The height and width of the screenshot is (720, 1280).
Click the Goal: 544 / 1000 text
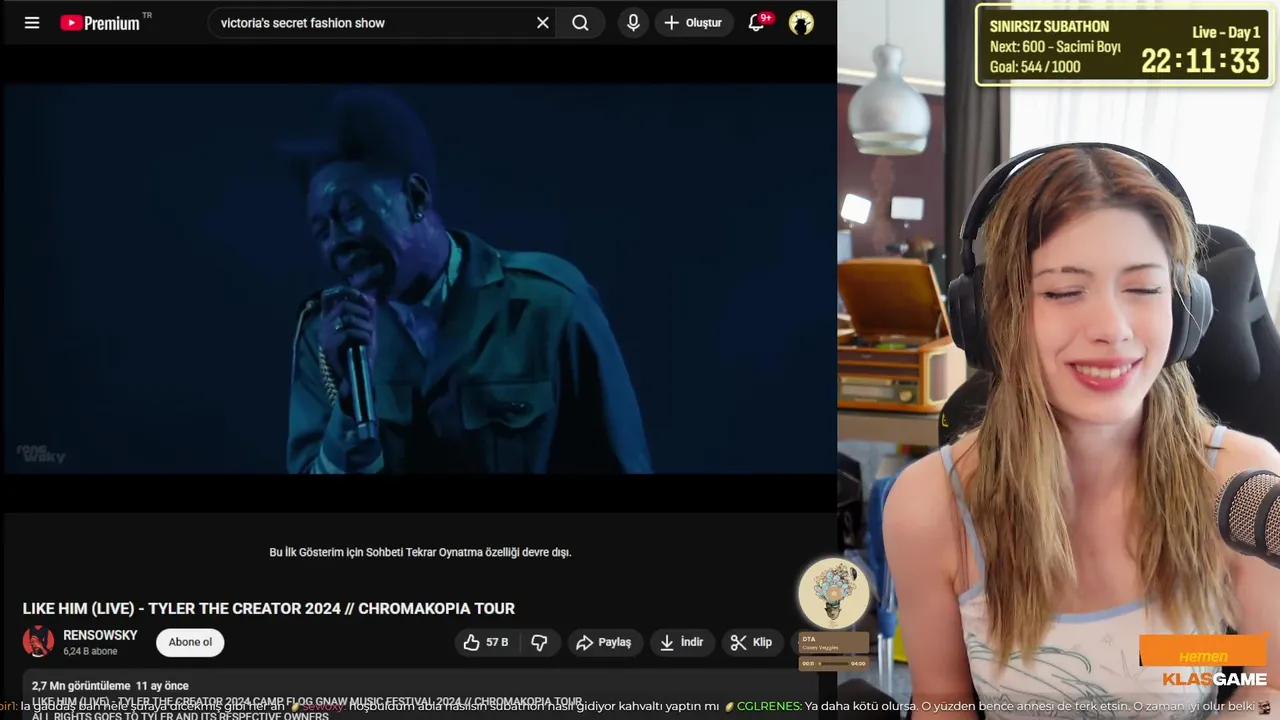point(1035,67)
